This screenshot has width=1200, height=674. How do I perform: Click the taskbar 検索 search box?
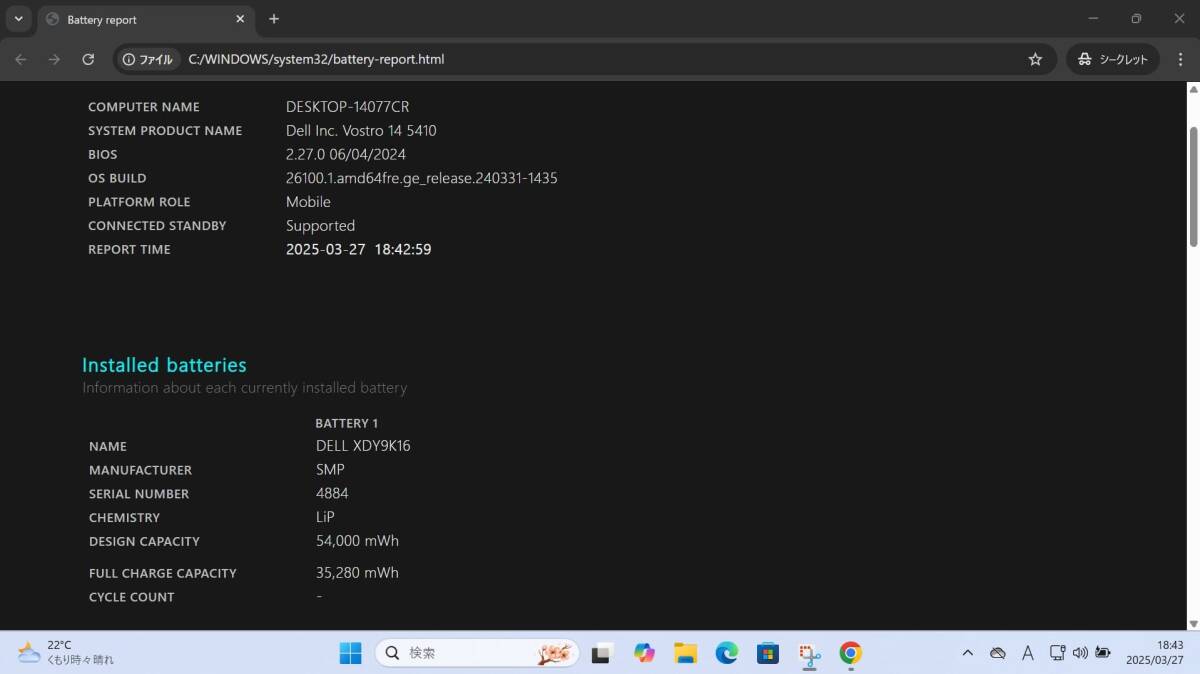(477, 653)
